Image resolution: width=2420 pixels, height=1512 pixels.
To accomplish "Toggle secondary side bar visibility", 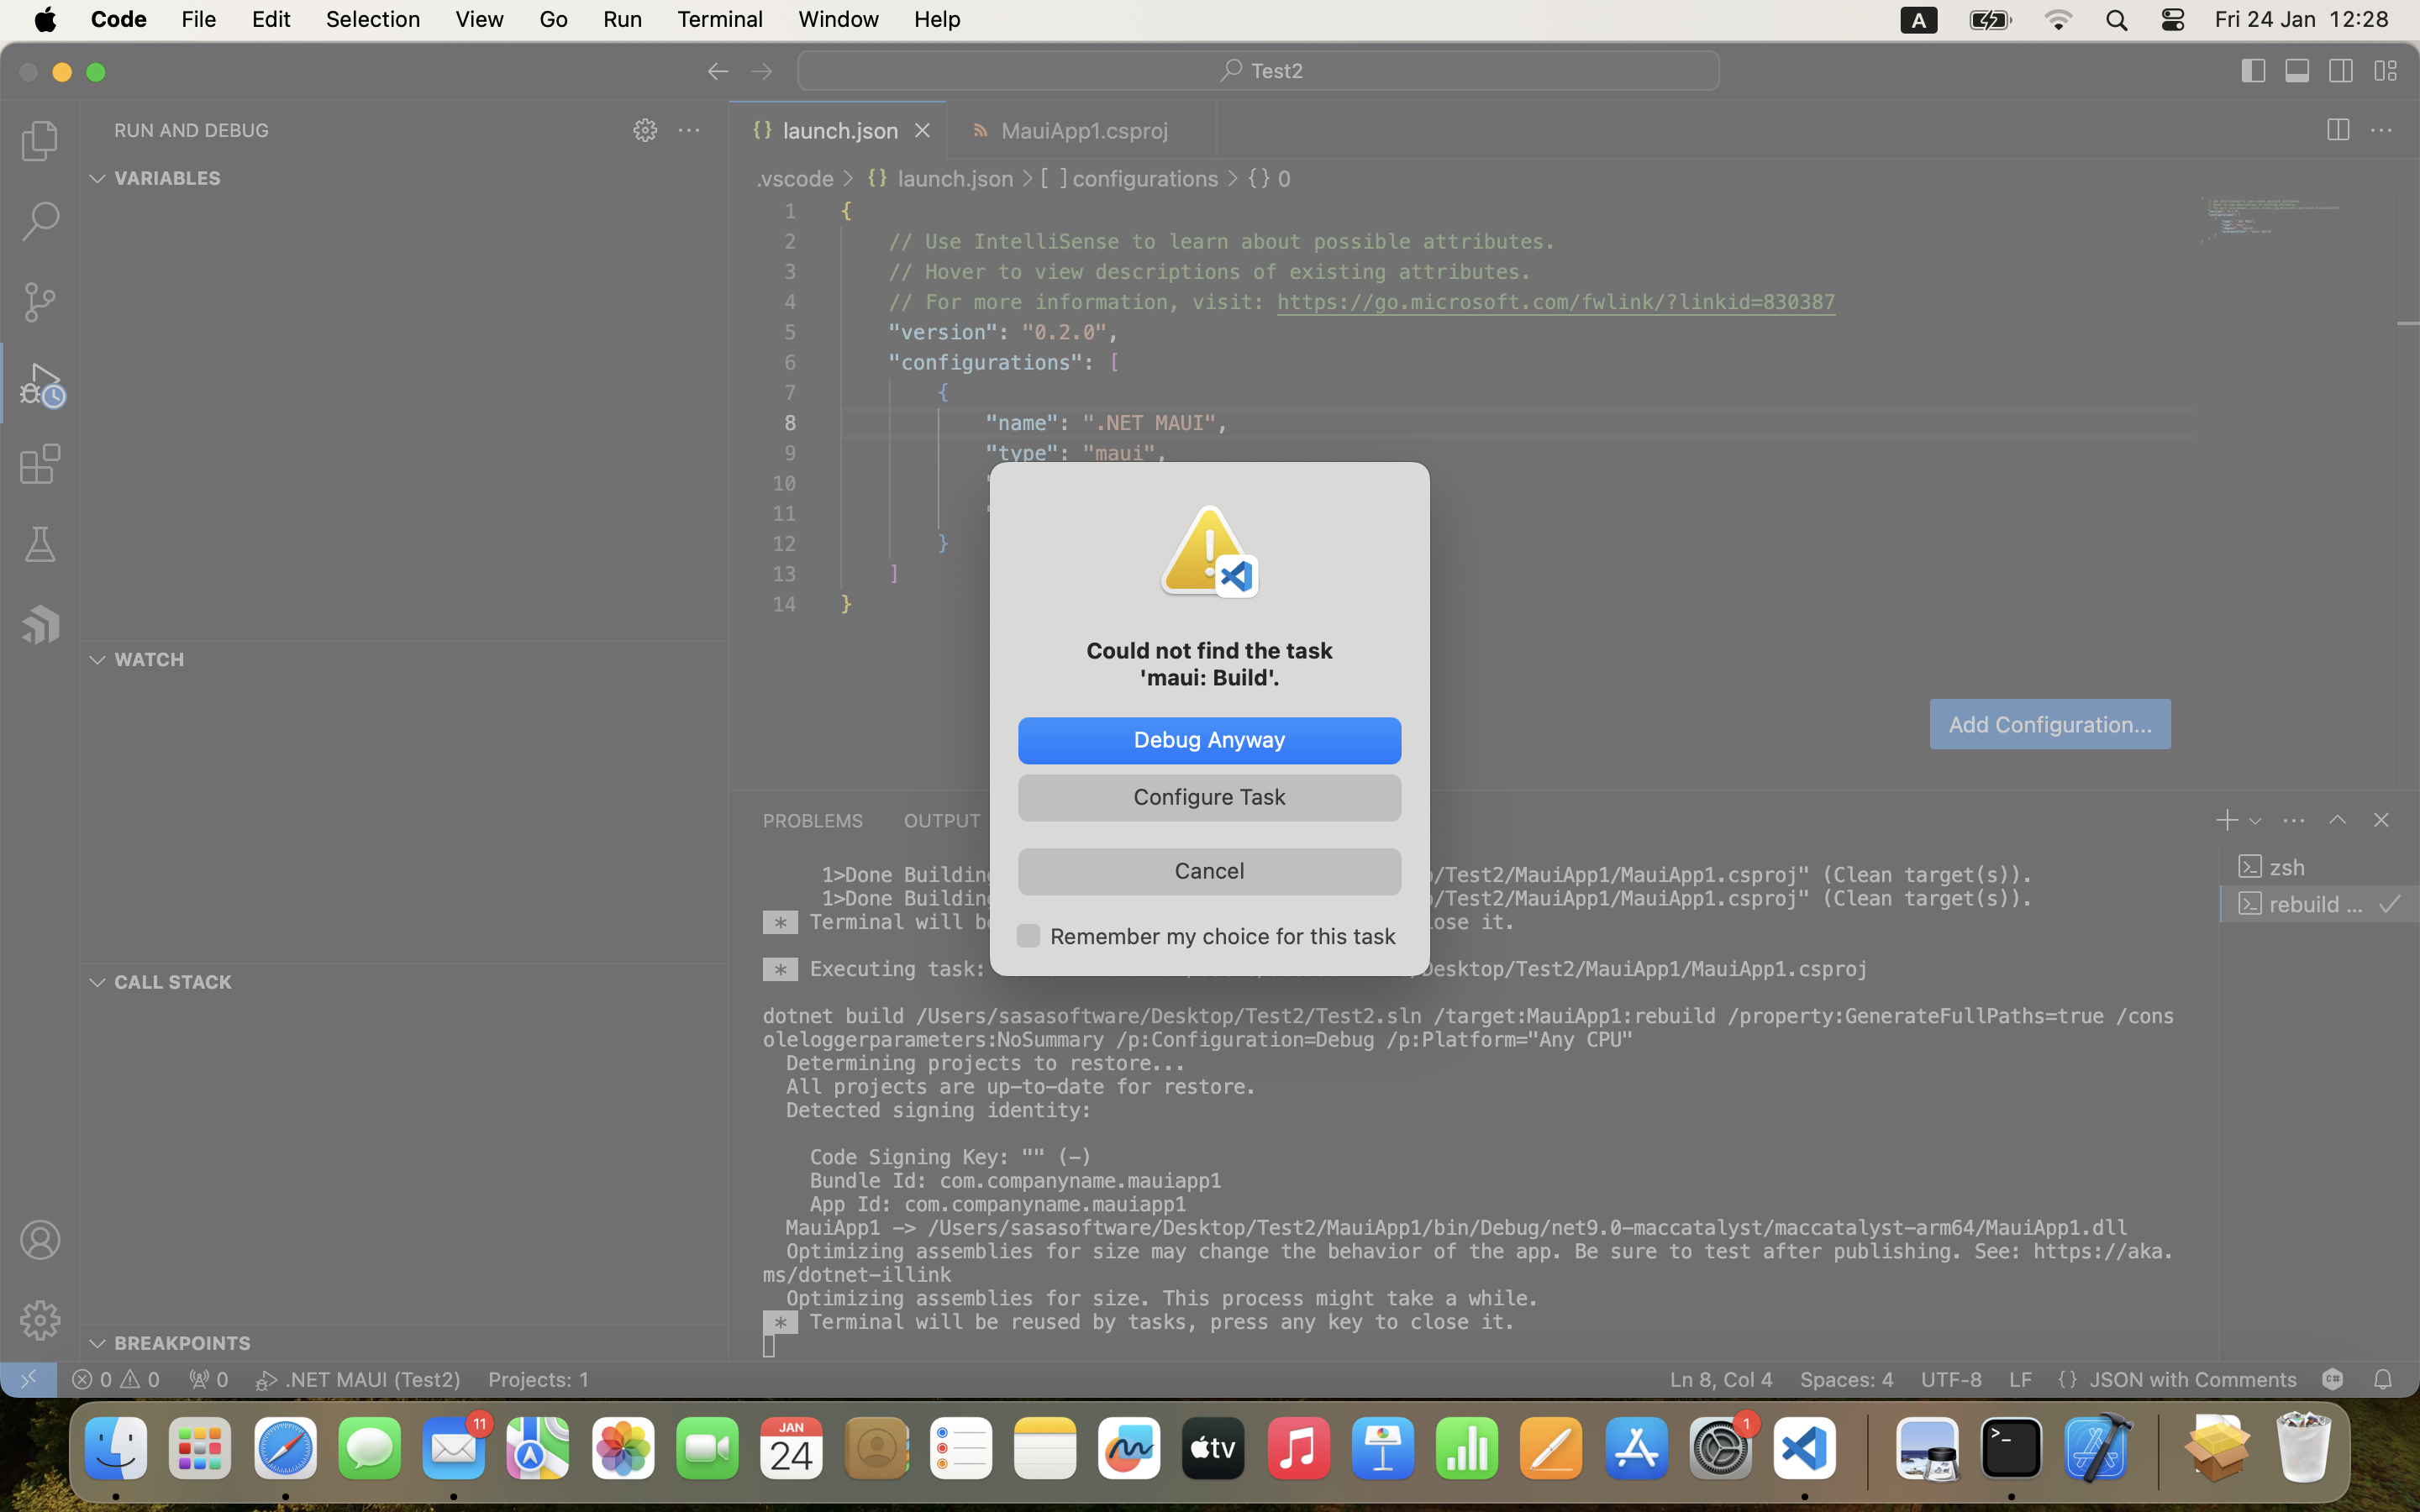I will tap(2342, 71).
